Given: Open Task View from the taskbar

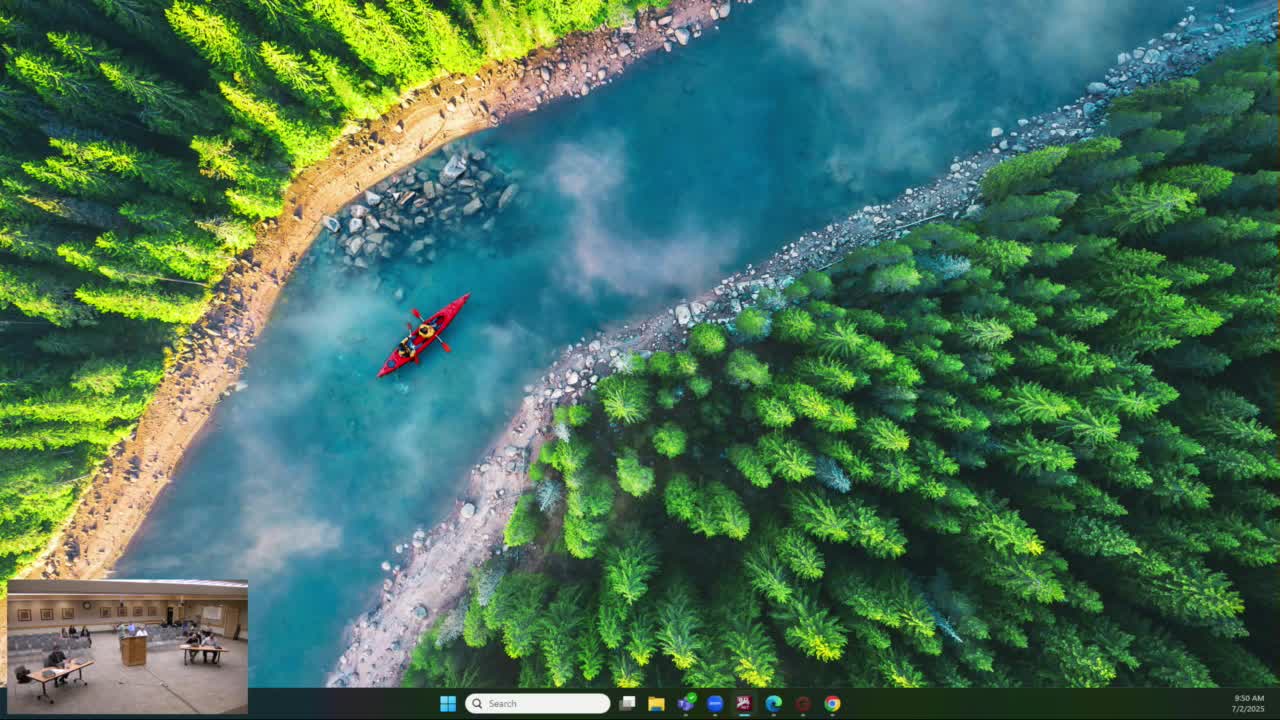Looking at the screenshot, I should click(x=627, y=703).
